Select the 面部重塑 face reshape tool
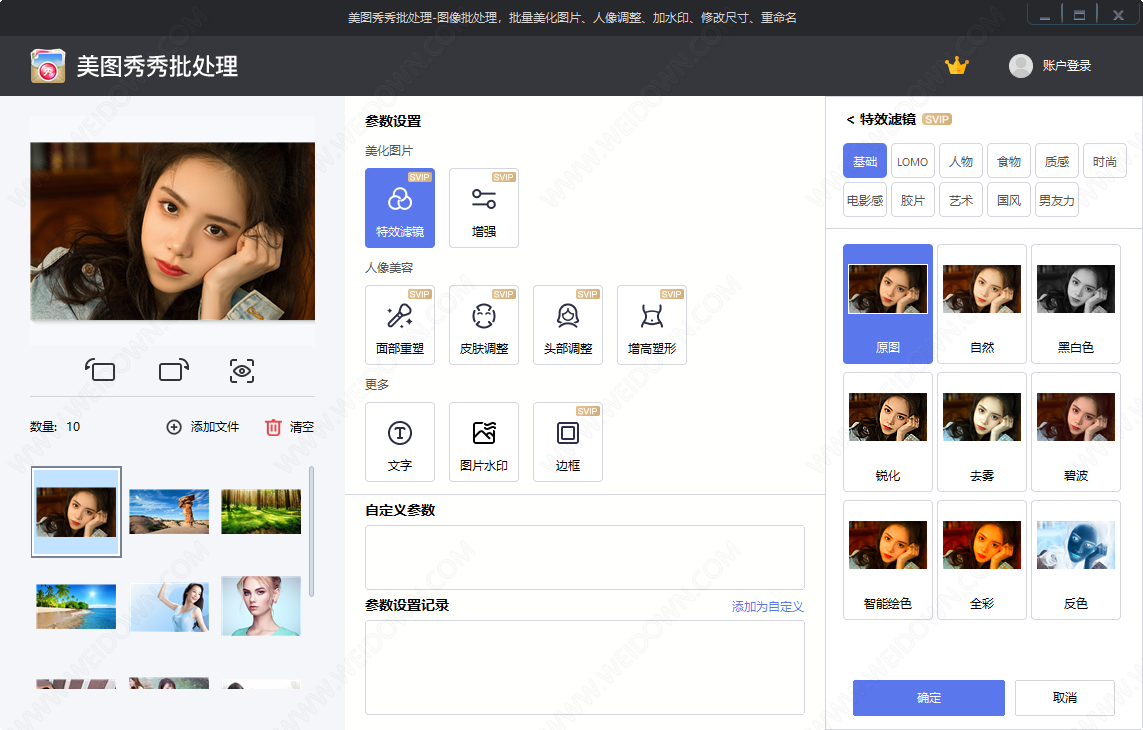1143x730 pixels. click(x=399, y=325)
